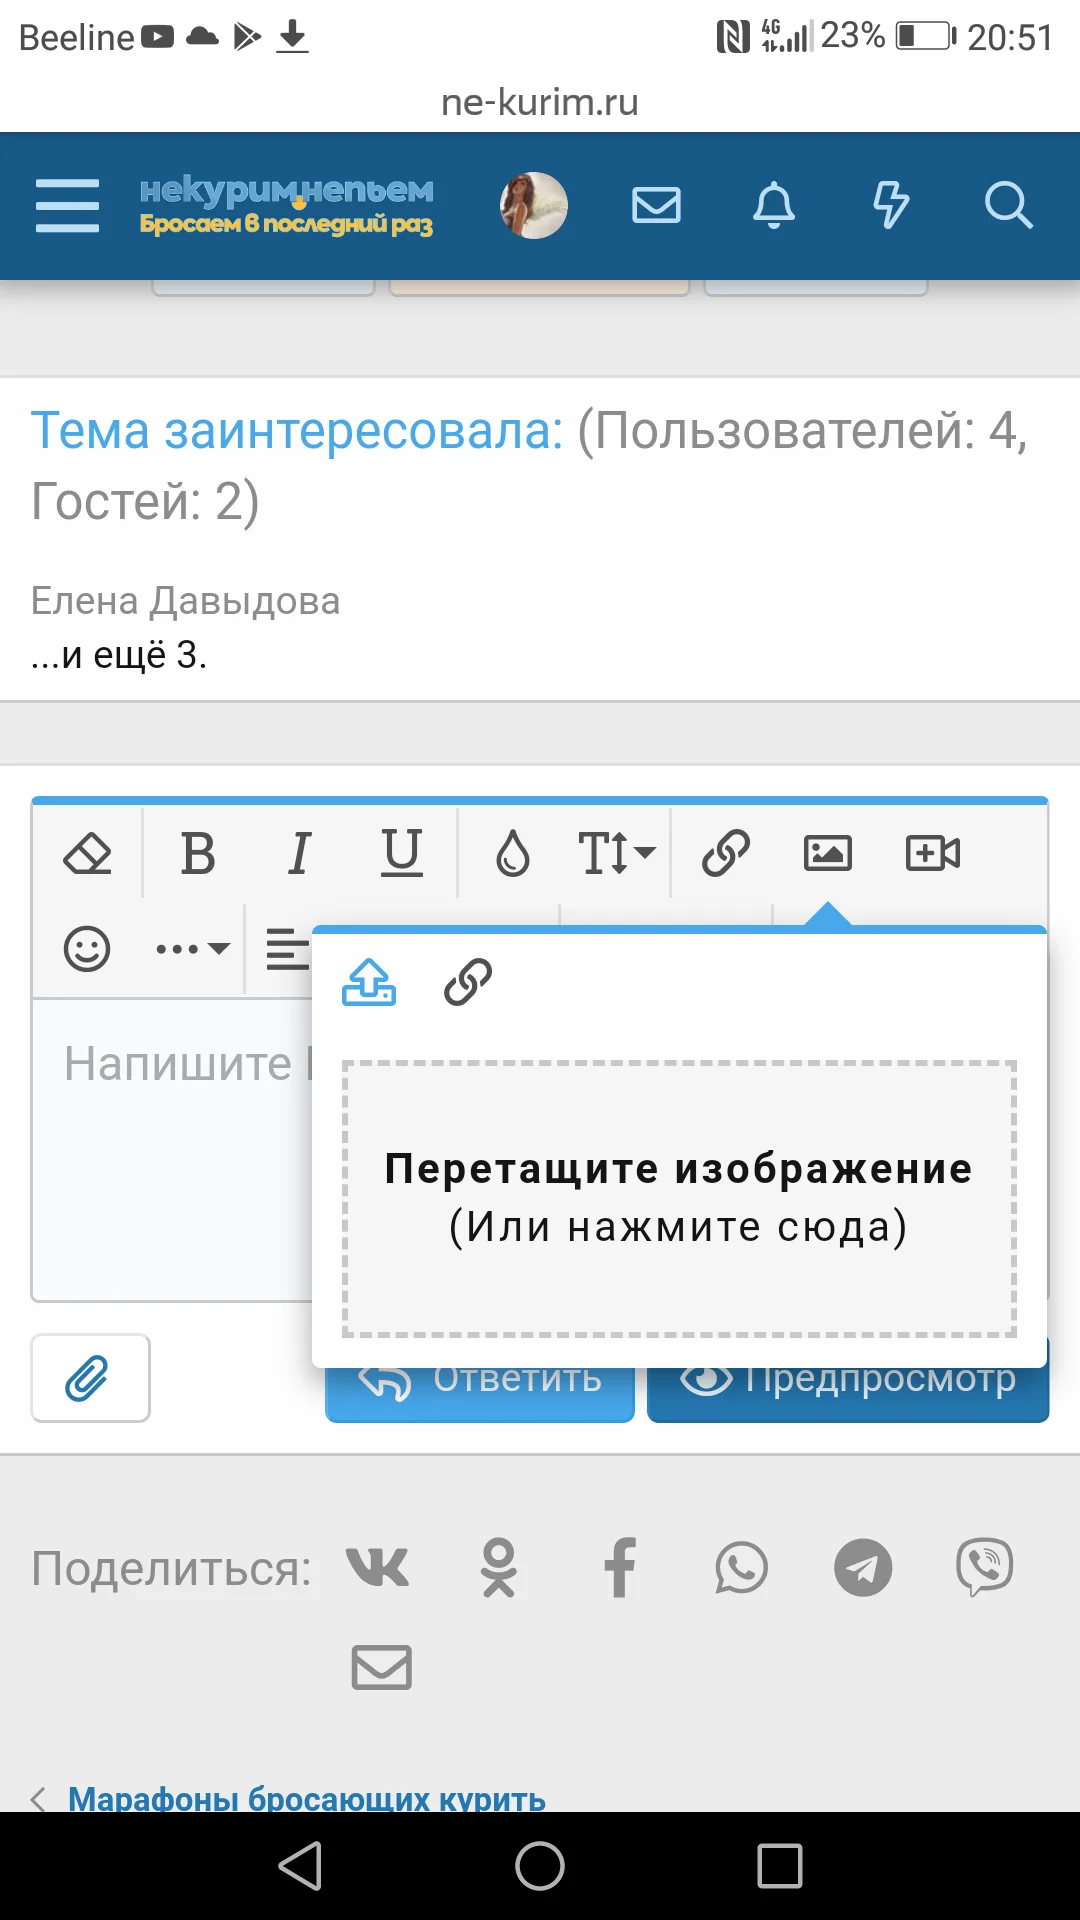The width and height of the screenshot is (1080, 1920).
Task: Clear formatting with the eraser tool
Action: coord(88,853)
